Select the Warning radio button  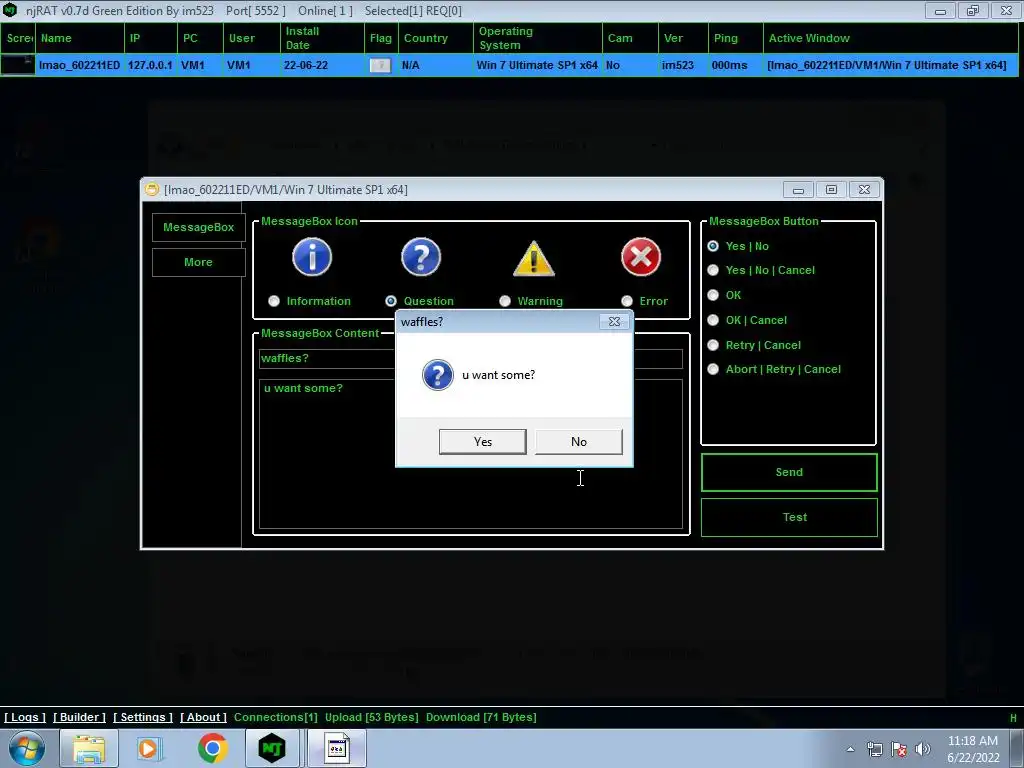(505, 301)
